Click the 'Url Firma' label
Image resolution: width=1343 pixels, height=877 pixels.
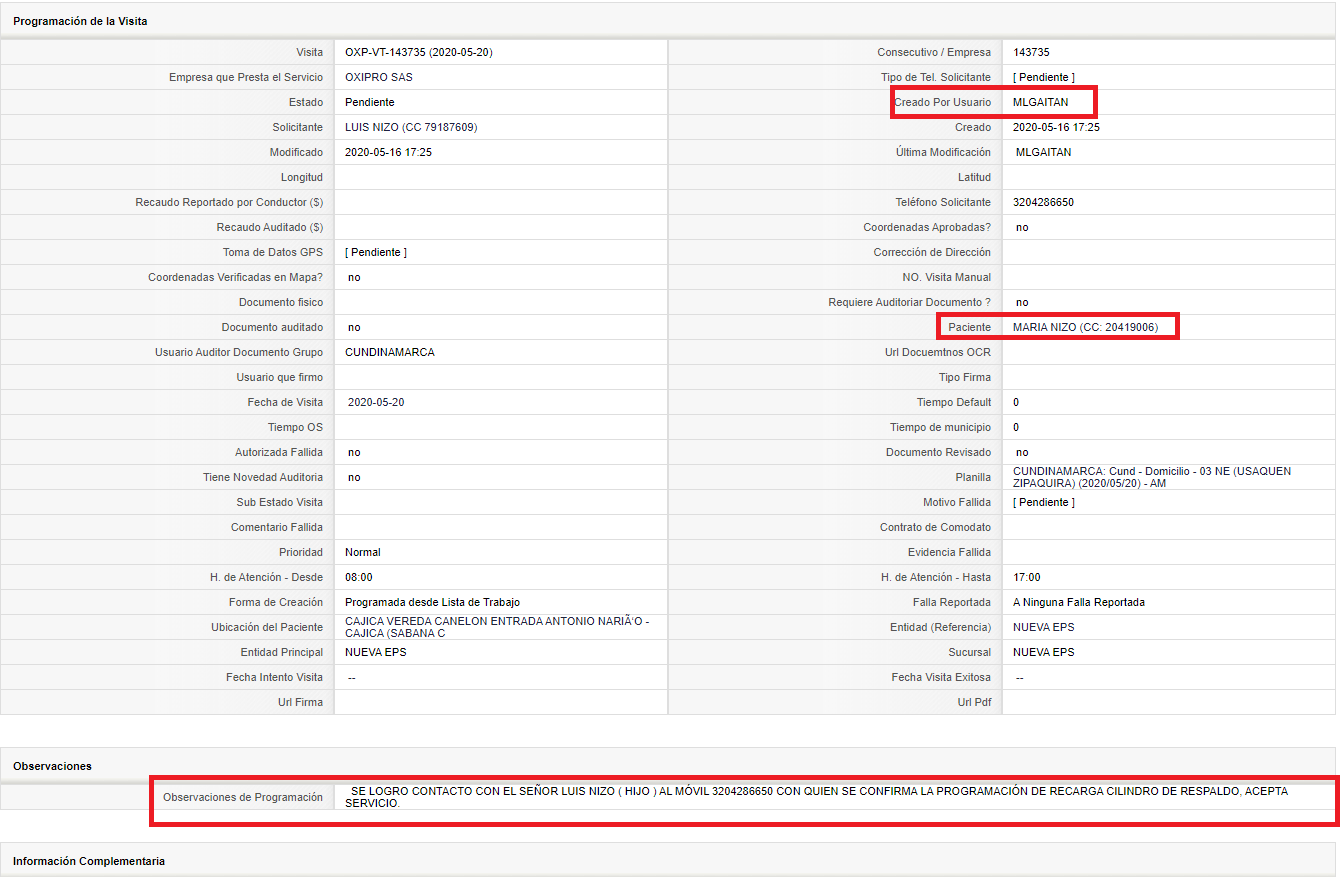(x=301, y=702)
